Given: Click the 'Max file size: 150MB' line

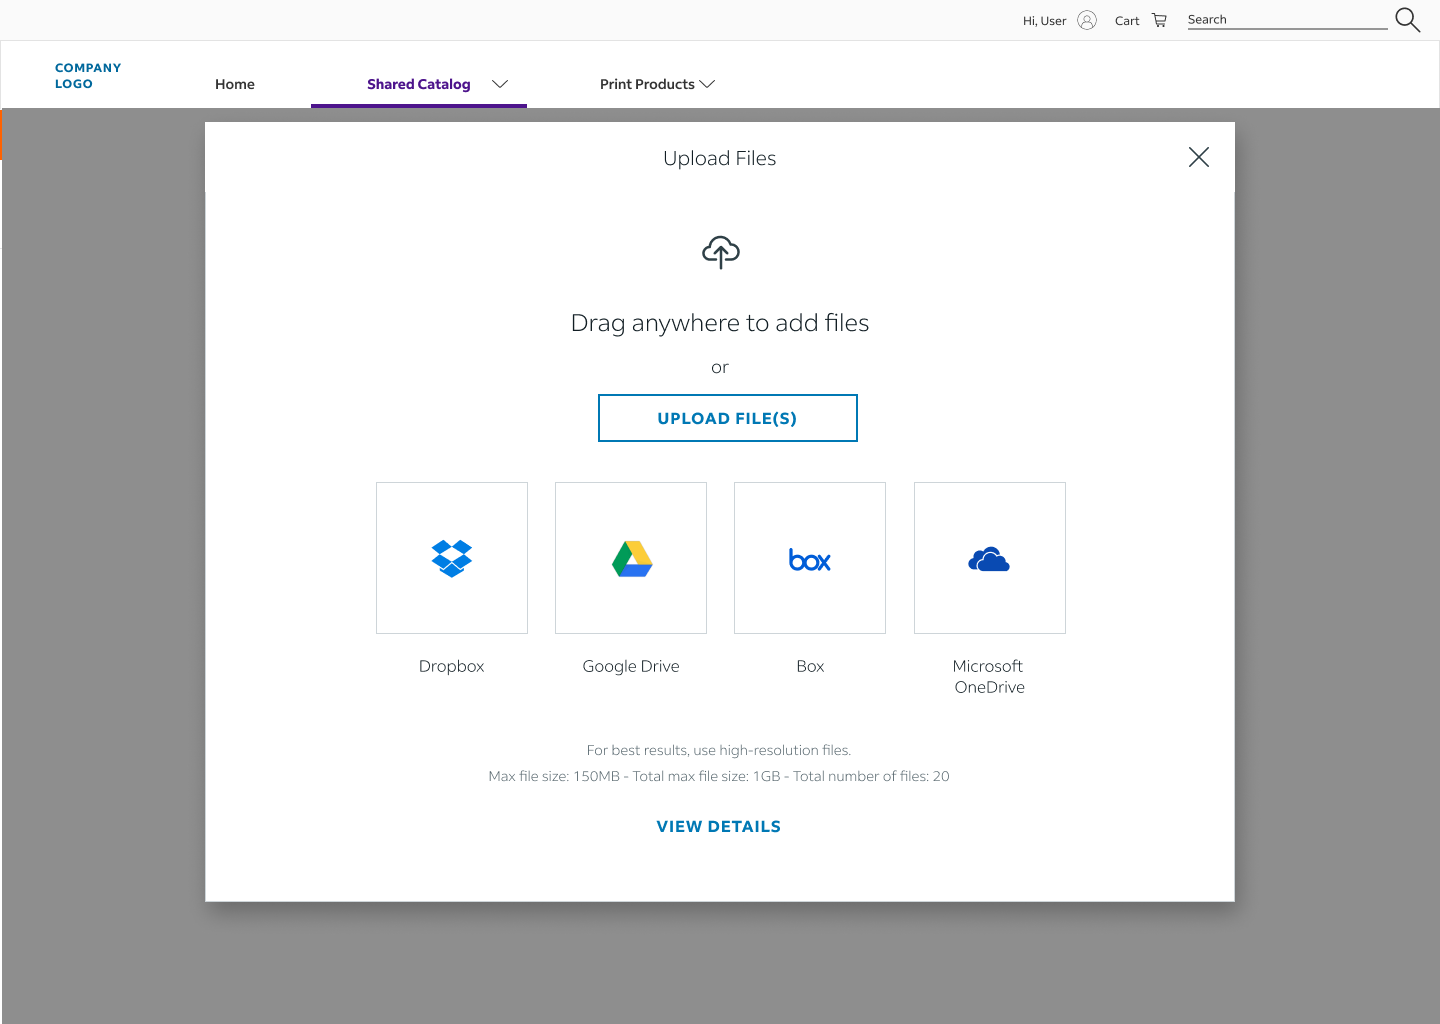Looking at the screenshot, I should tap(719, 776).
